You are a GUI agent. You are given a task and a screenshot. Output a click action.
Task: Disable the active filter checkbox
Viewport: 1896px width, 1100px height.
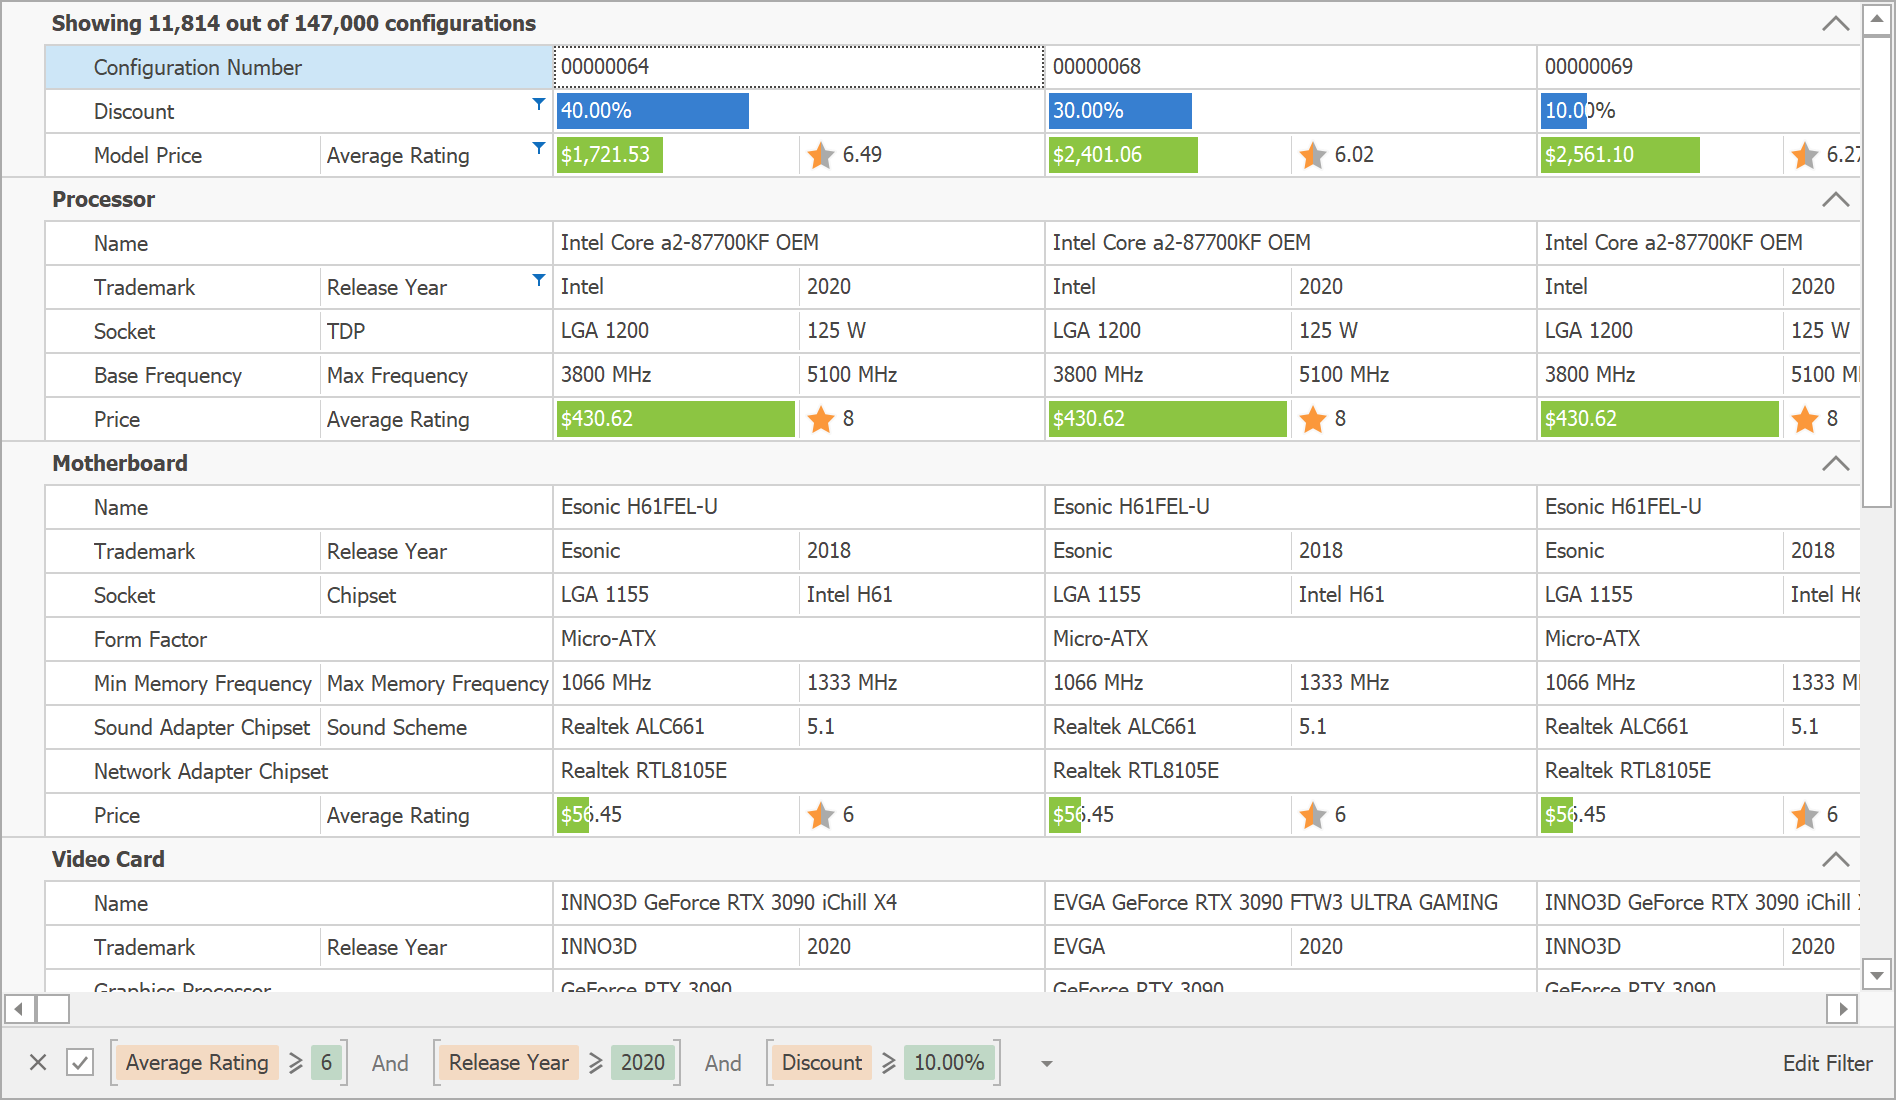(80, 1062)
